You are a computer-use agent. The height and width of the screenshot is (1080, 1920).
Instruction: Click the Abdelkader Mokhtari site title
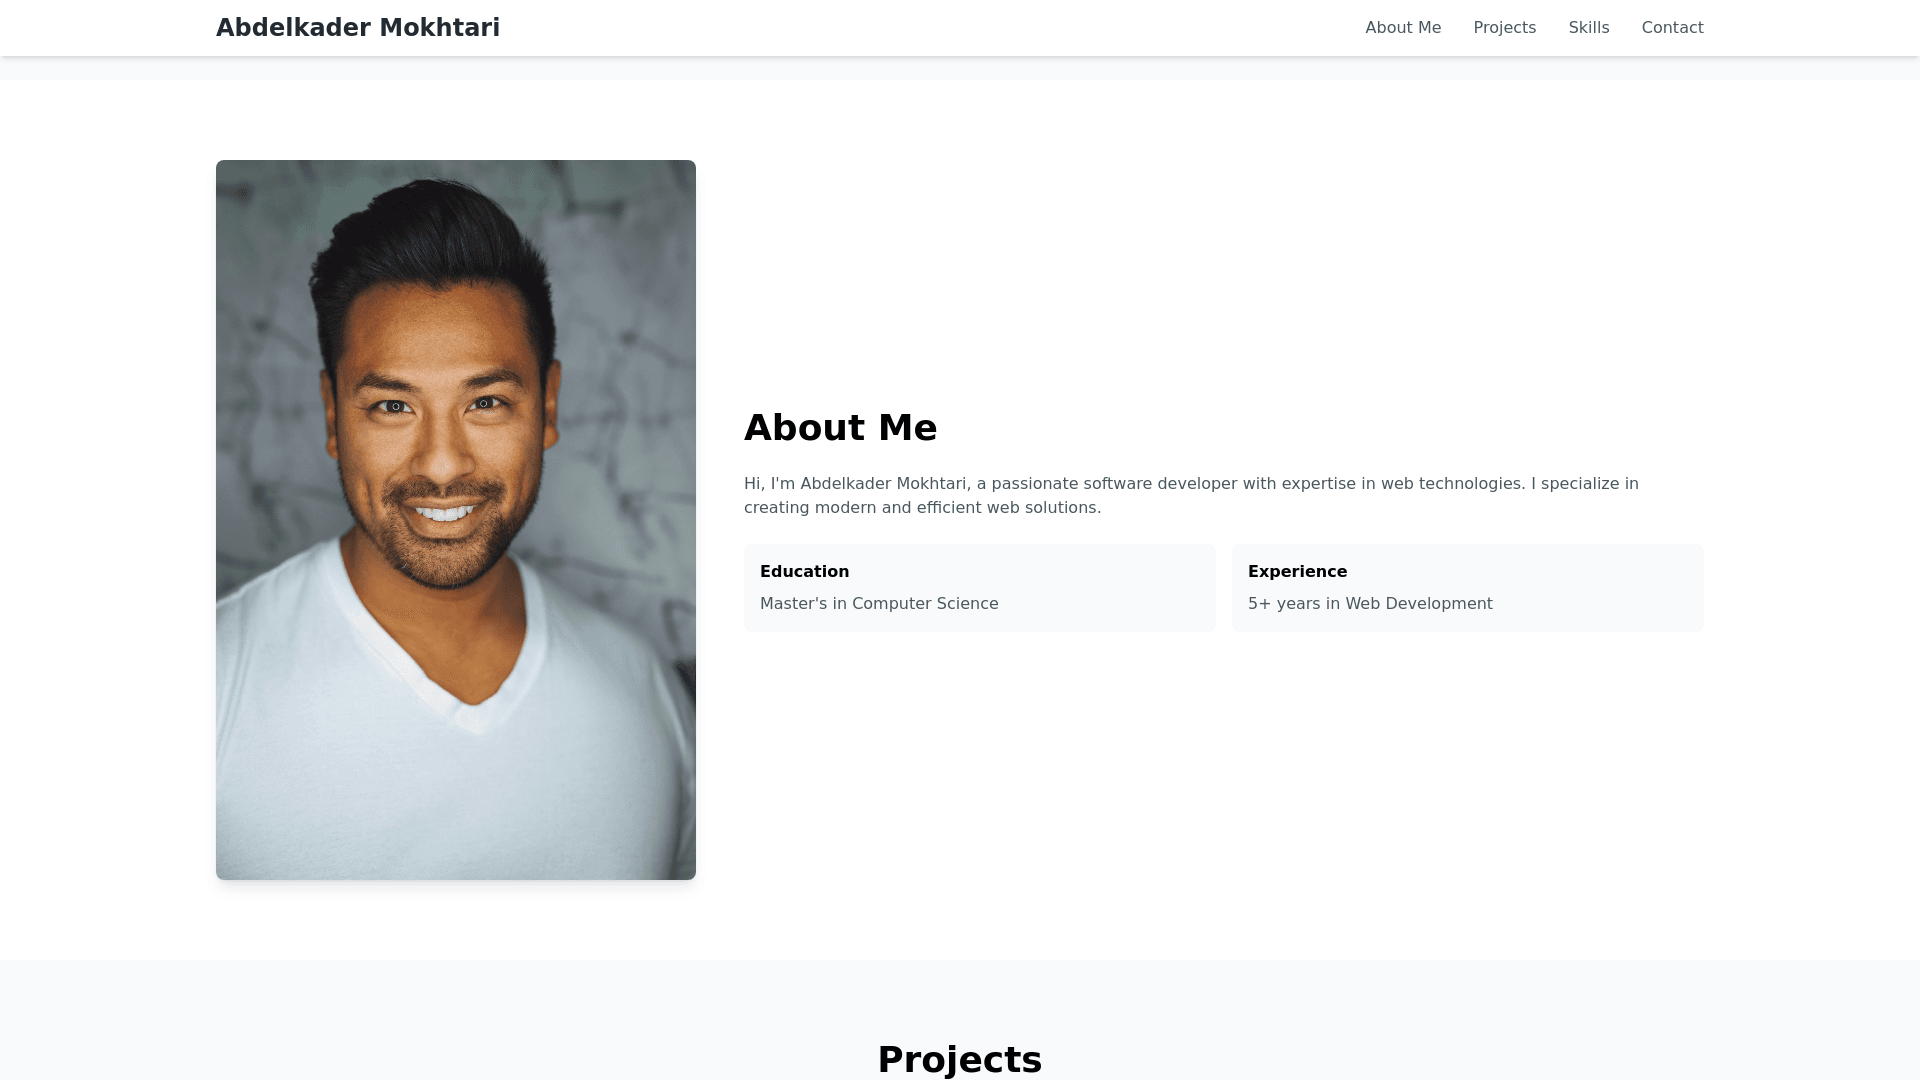point(358,28)
